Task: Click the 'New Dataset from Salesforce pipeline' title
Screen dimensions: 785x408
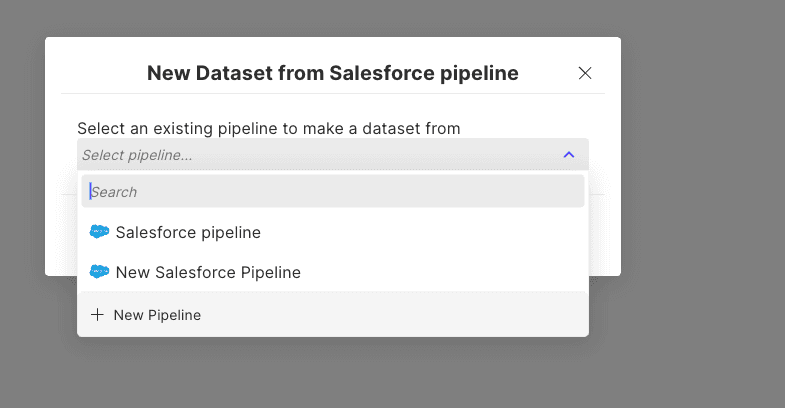Action: [x=332, y=73]
